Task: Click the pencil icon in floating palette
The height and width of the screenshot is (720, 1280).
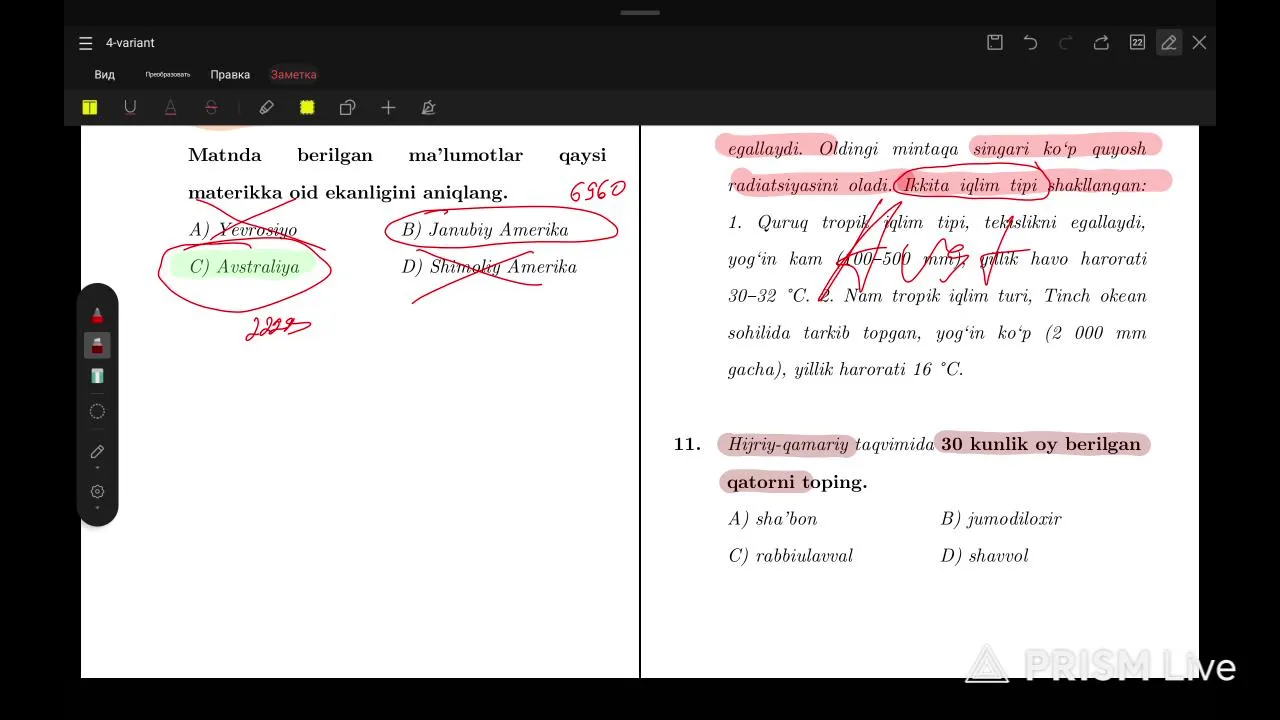Action: [x=97, y=451]
